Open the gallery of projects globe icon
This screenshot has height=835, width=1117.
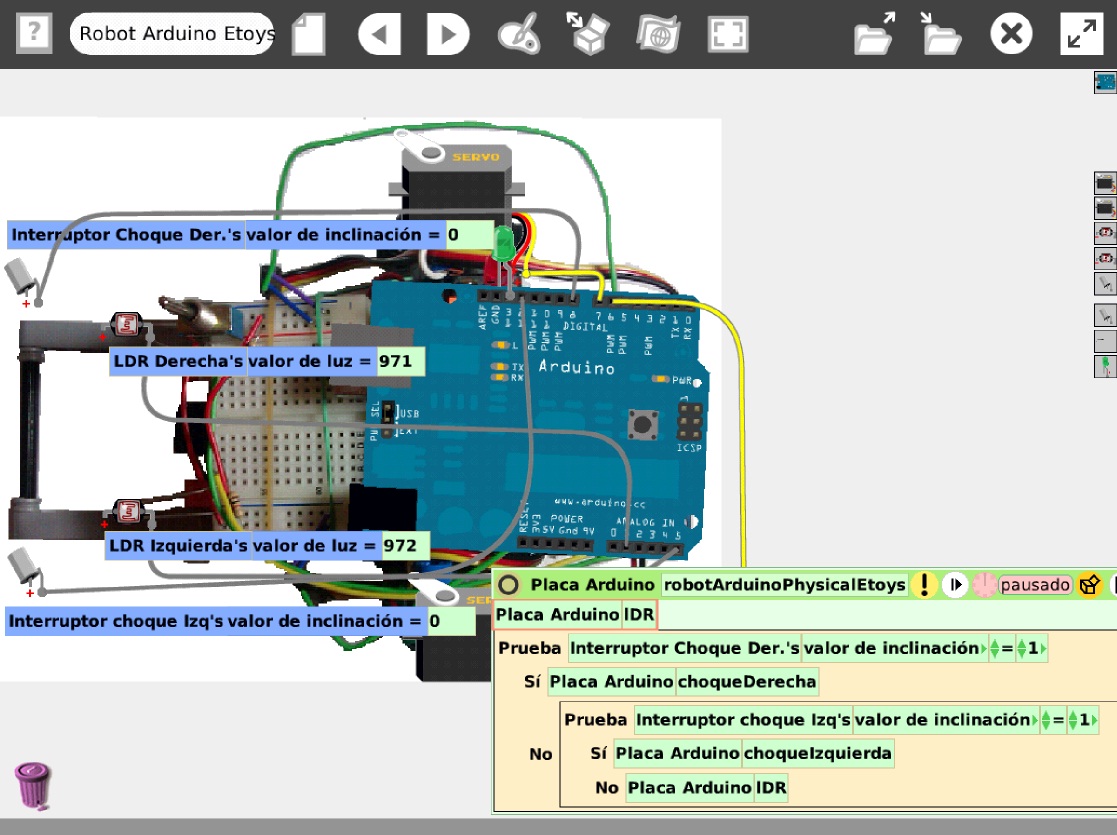659,33
